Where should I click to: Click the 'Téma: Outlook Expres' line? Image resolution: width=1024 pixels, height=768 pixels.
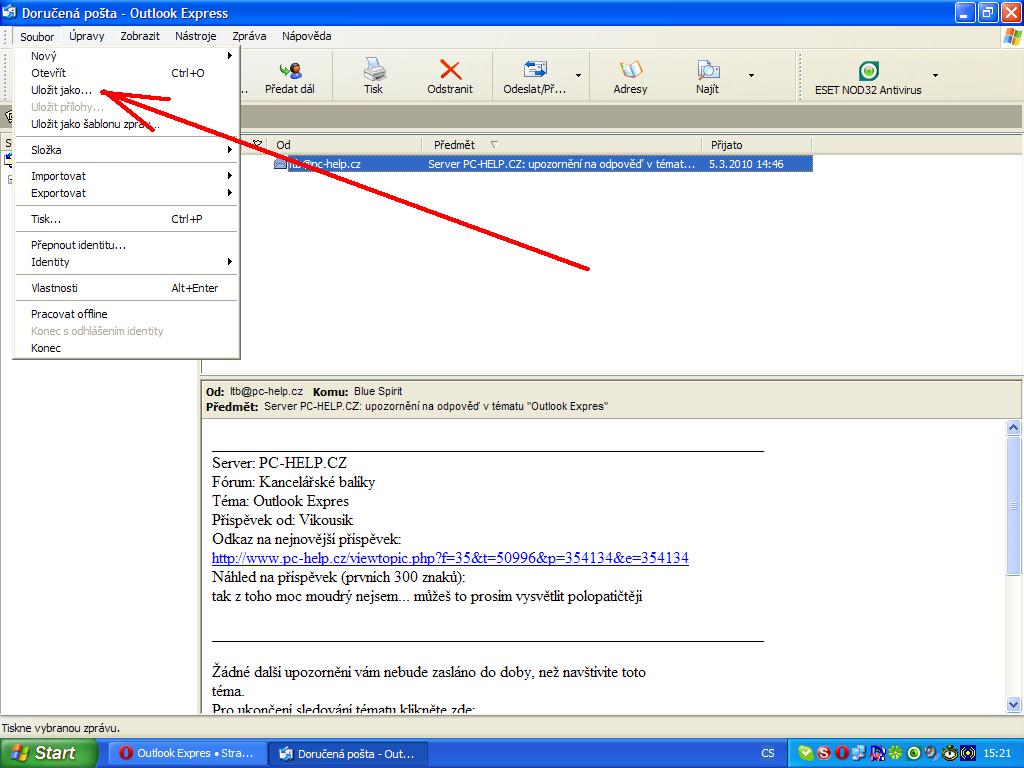(280, 502)
